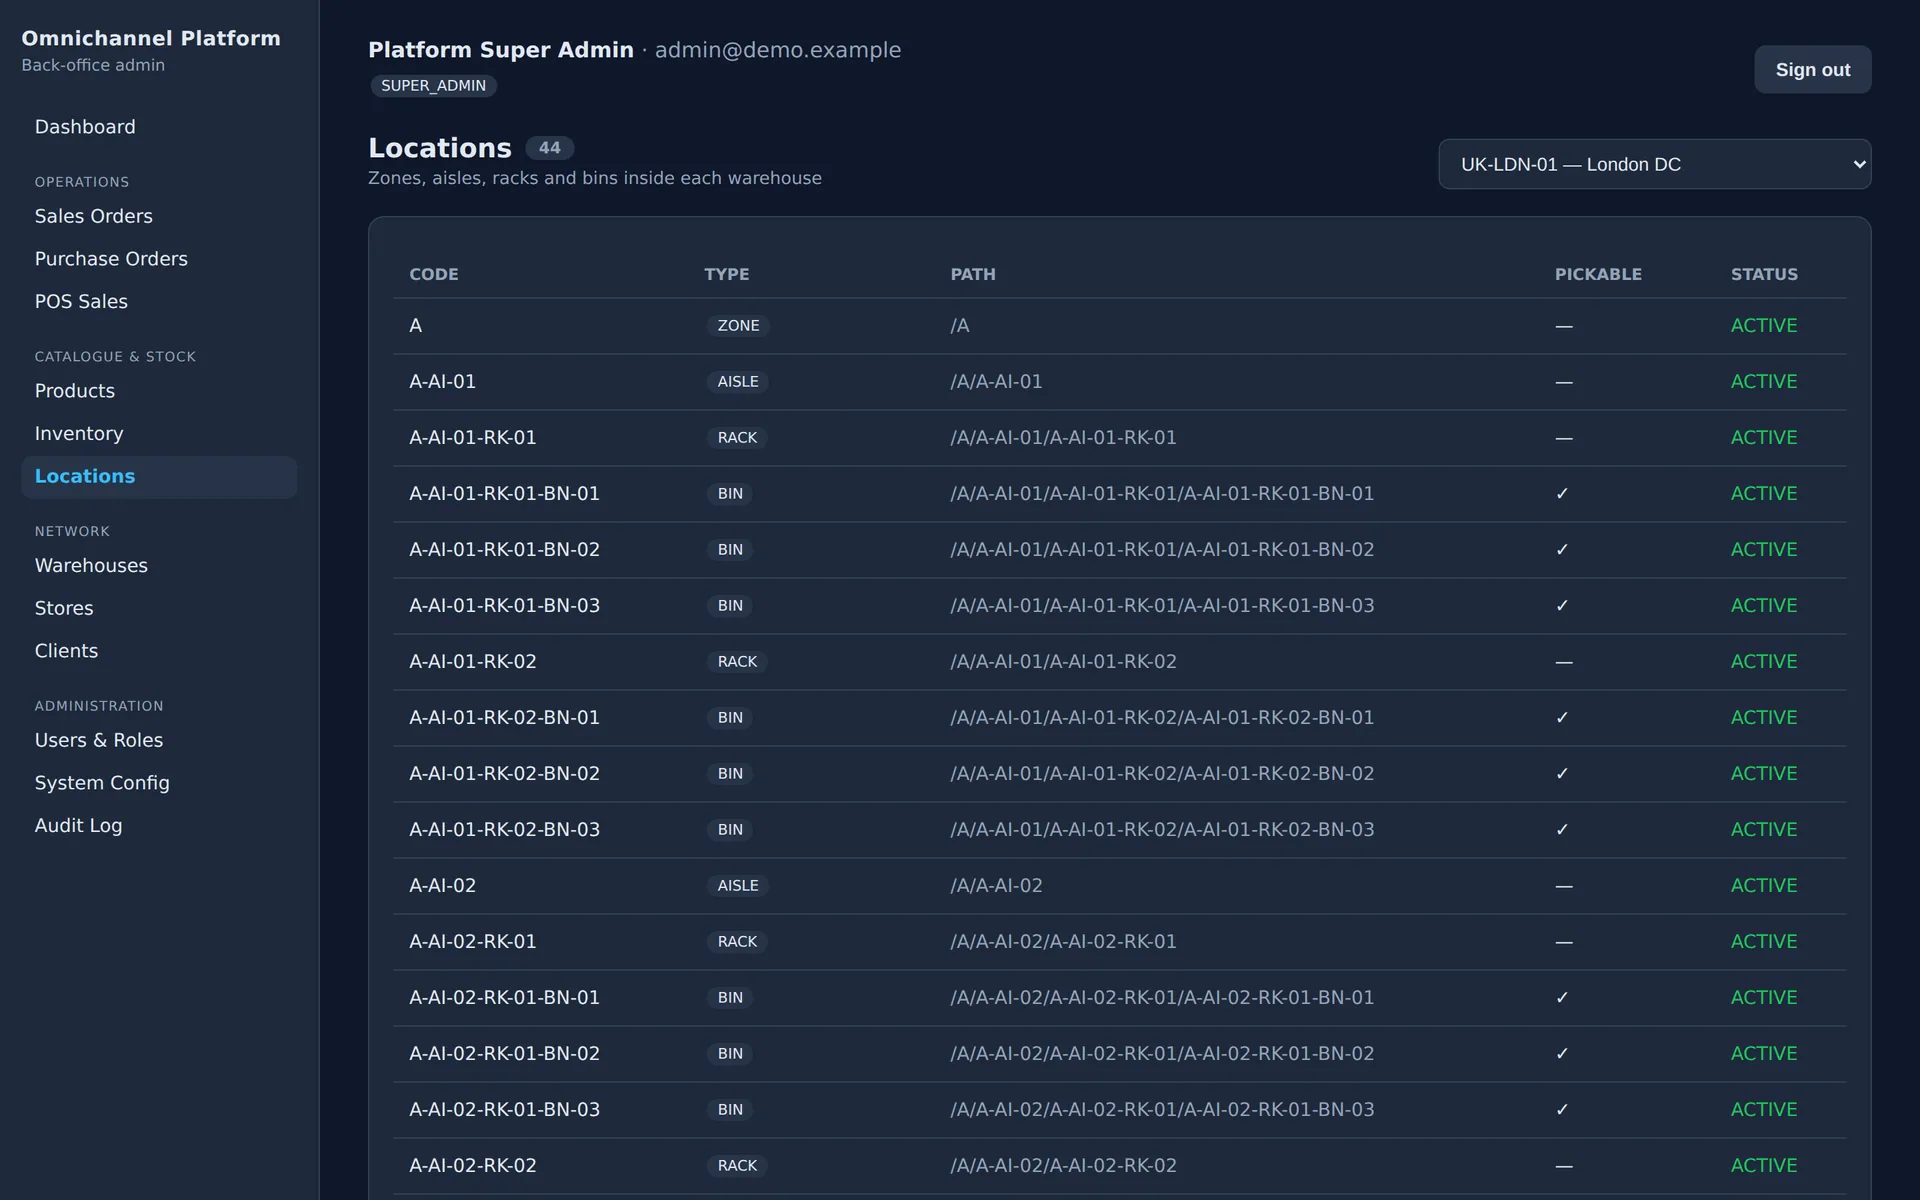Navigate to Stores
The image size is (1920, 1200).
(x=159, y=608)
